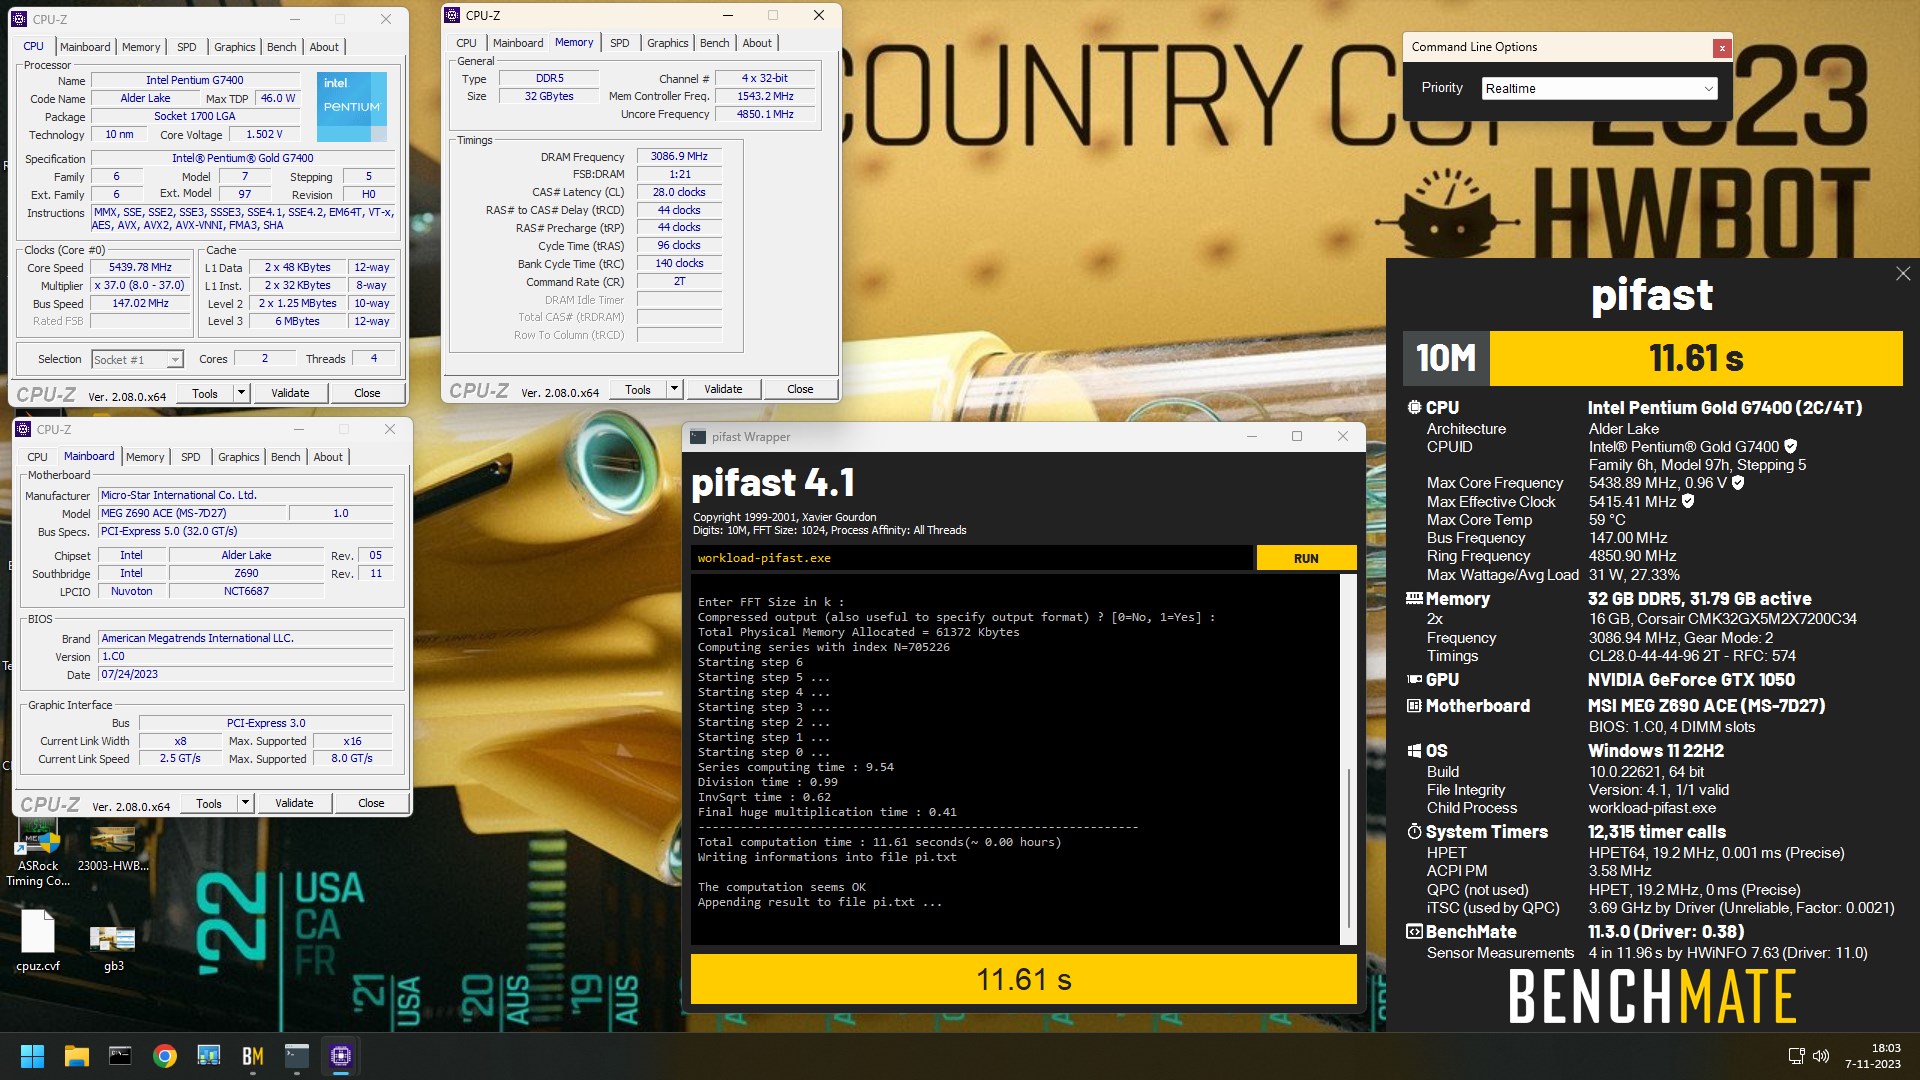Click verified shield next to Max Effective Clock

(x=1688, y=501)
